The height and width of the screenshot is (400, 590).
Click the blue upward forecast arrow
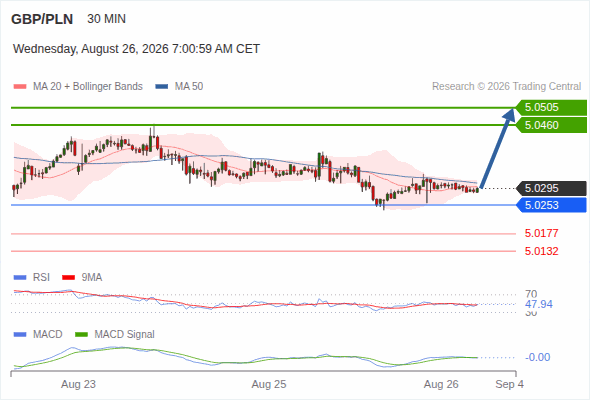[497, 148]
